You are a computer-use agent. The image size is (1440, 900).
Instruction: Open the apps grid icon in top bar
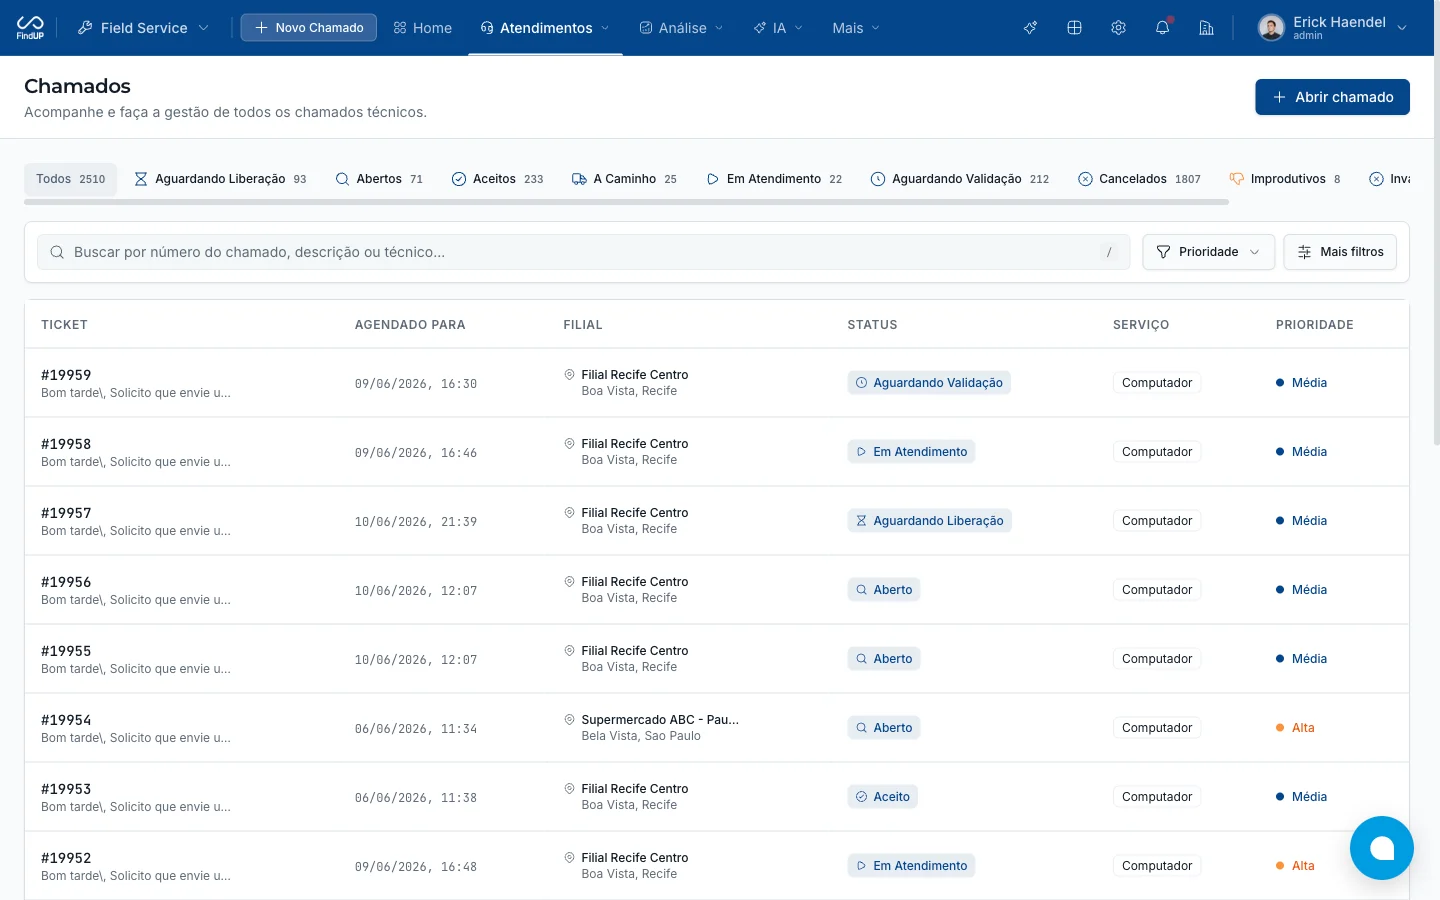tap(1074, 28)
